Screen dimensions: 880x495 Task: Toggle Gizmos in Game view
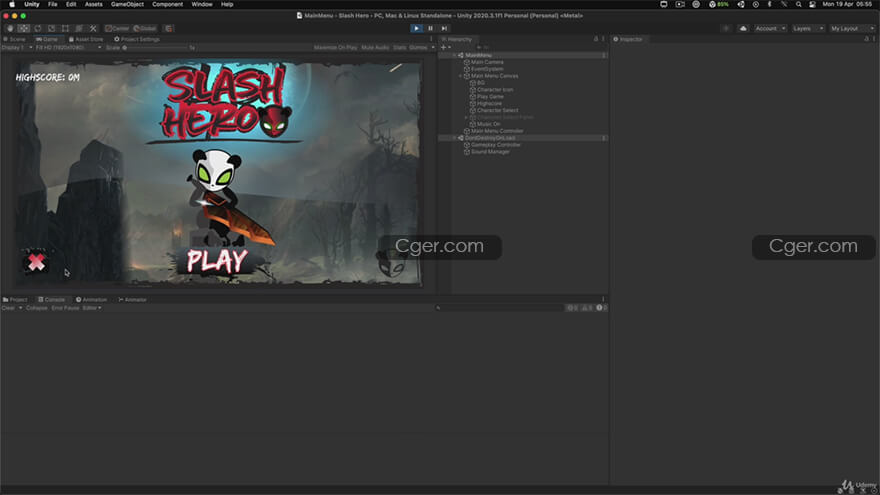click(418, 48)
